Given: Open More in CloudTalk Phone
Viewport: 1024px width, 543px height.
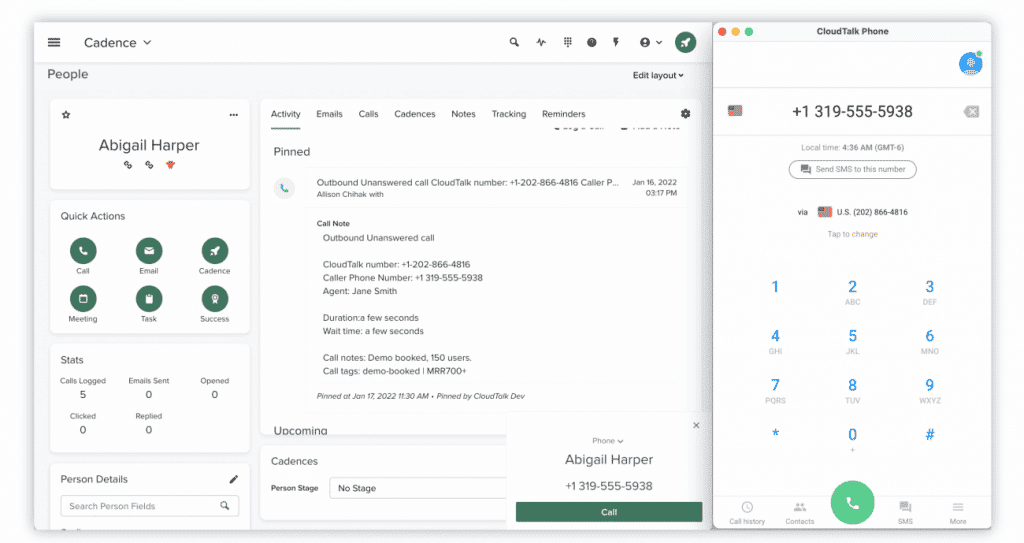Looking at the screenshot, I should tap(958, 513).
